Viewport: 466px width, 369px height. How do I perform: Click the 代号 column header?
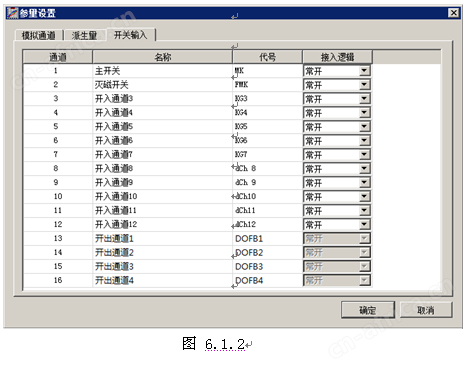click(268, 57)
